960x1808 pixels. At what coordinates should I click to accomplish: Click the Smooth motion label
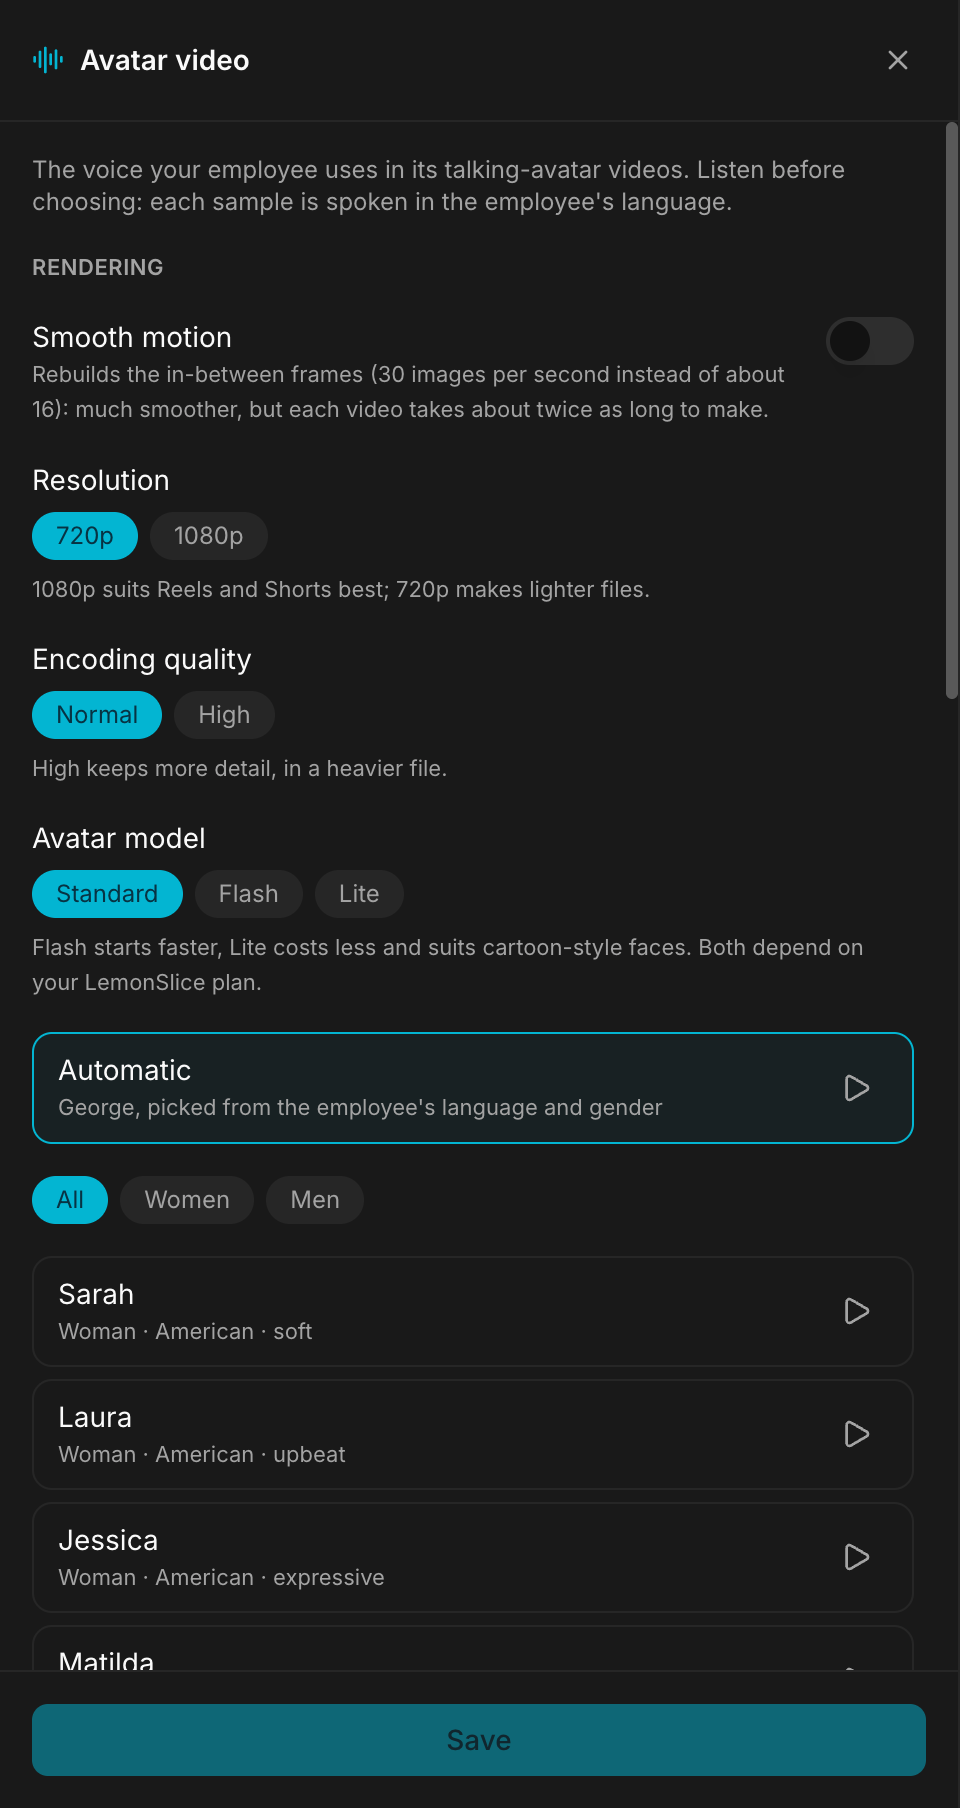(132, 338)
